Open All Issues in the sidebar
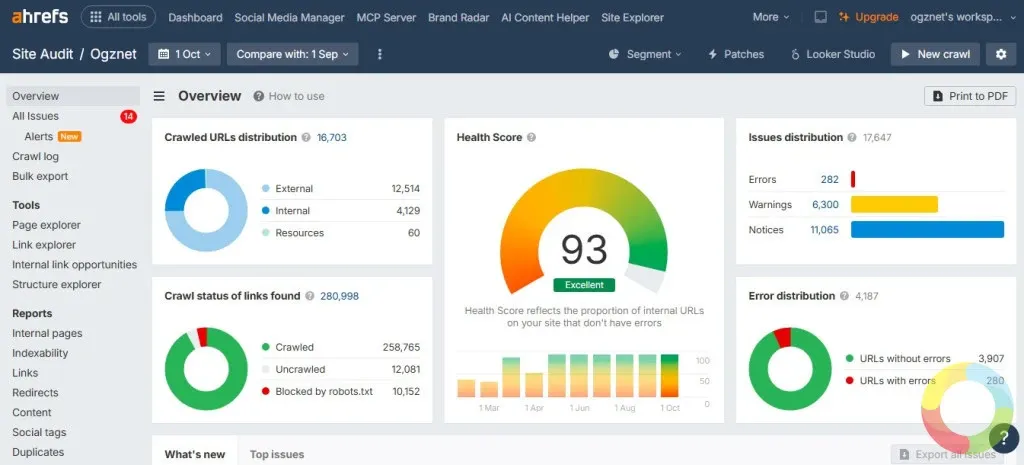The height and width of the screenshot is (465, 1024). [x=35, y=116]
